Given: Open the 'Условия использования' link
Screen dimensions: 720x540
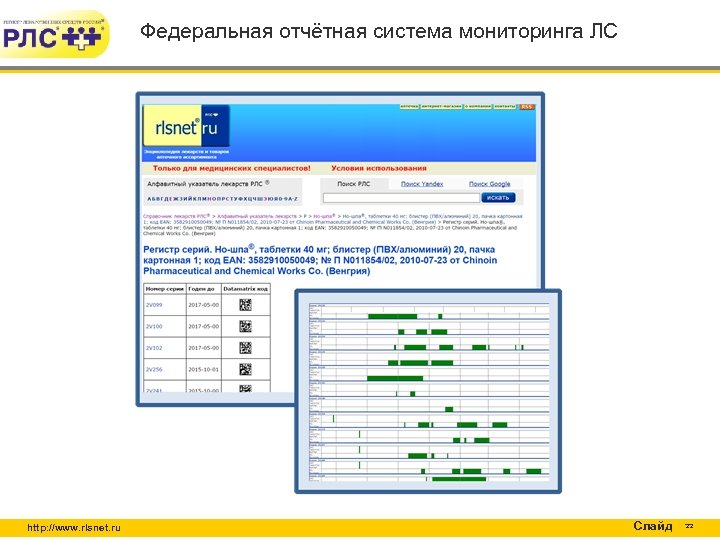Looking at the screenshot, I should 379,169.
